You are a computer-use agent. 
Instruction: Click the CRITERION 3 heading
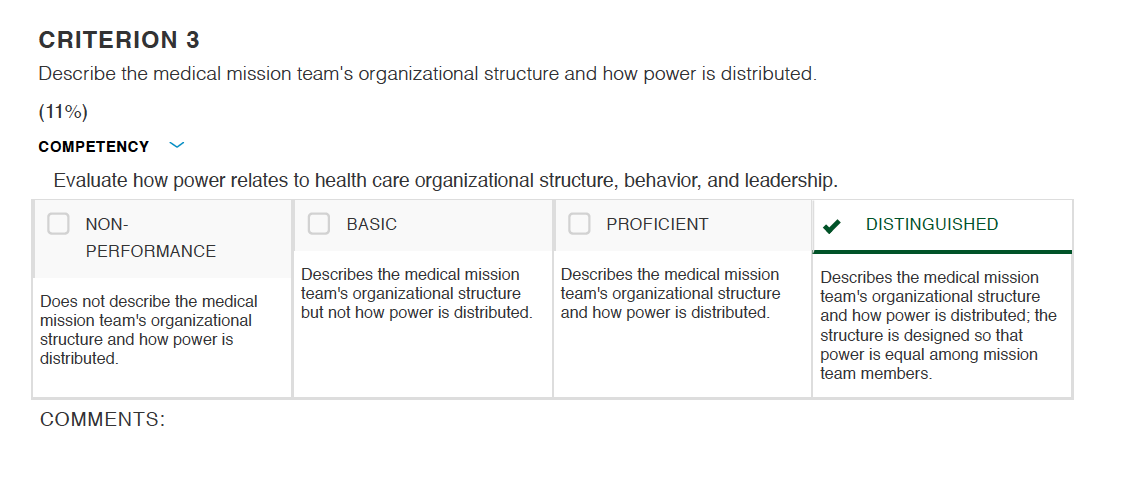pos(119,40)
